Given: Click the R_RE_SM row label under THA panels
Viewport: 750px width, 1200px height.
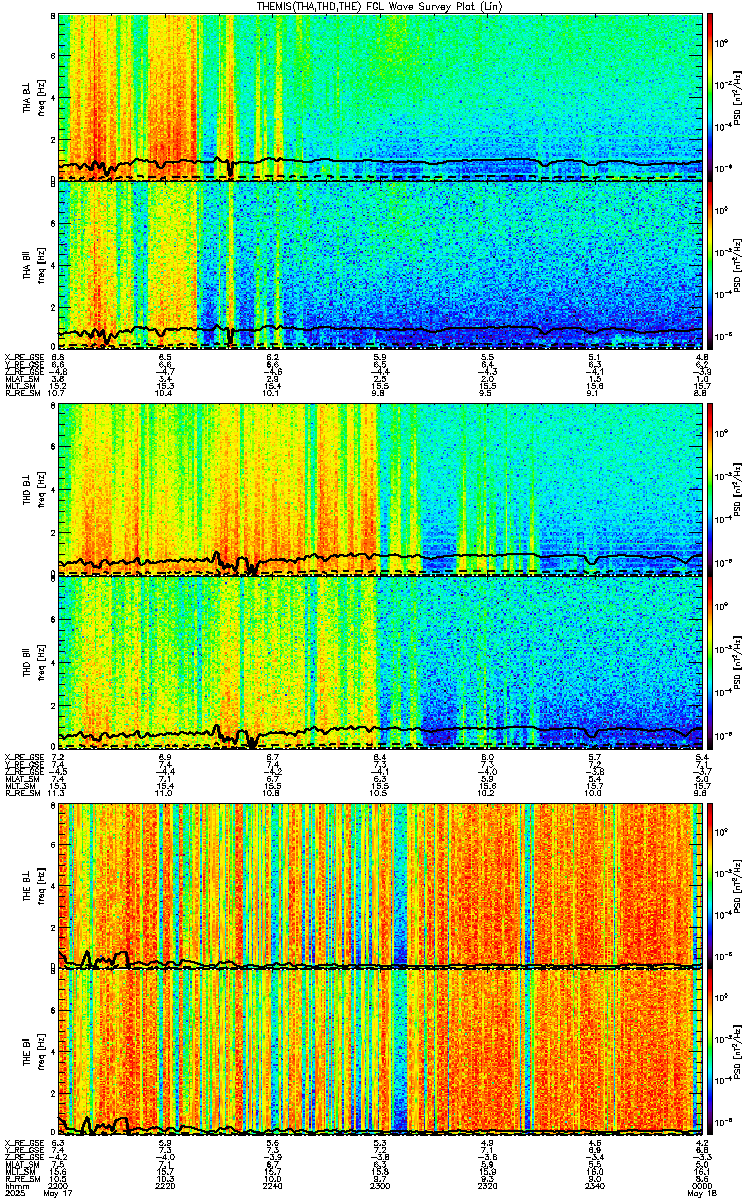Looking at the screenshot, I should click(23, 393).
